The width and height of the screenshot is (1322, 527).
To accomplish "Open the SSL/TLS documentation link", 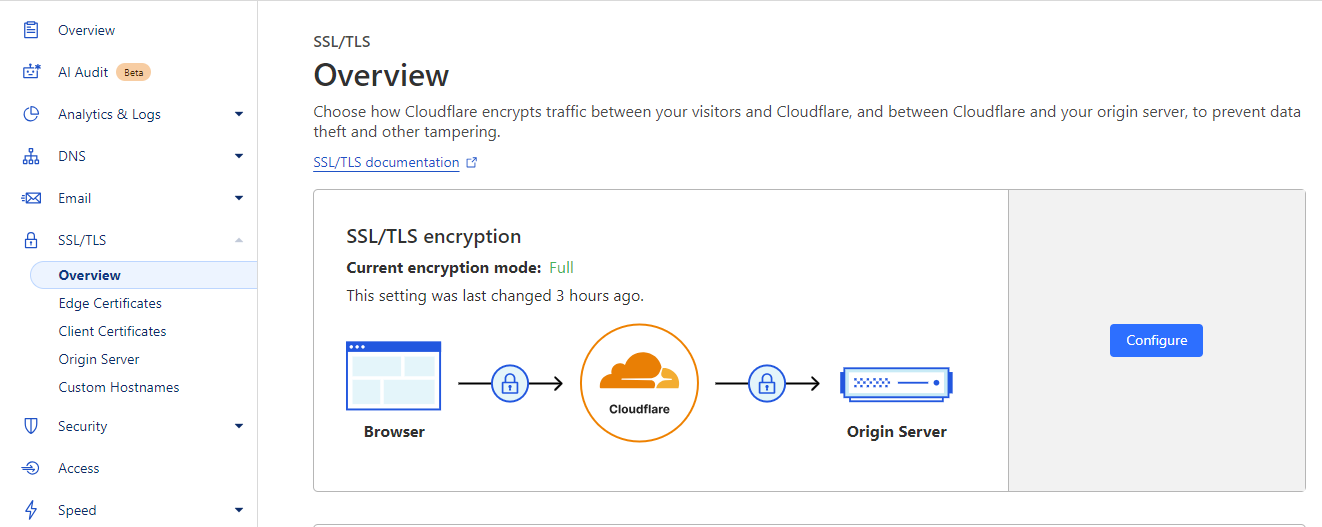I will (x=386, y=162).
